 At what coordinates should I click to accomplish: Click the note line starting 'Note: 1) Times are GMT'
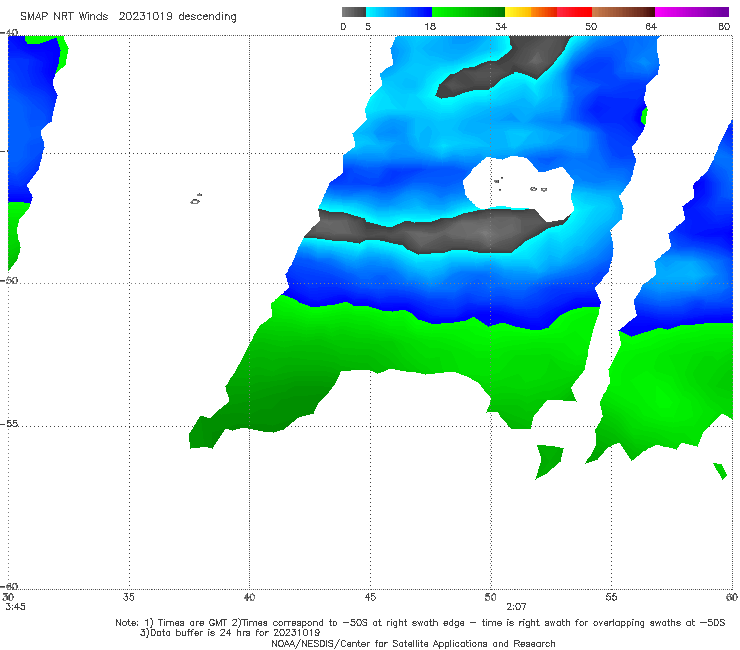point(420,623)
